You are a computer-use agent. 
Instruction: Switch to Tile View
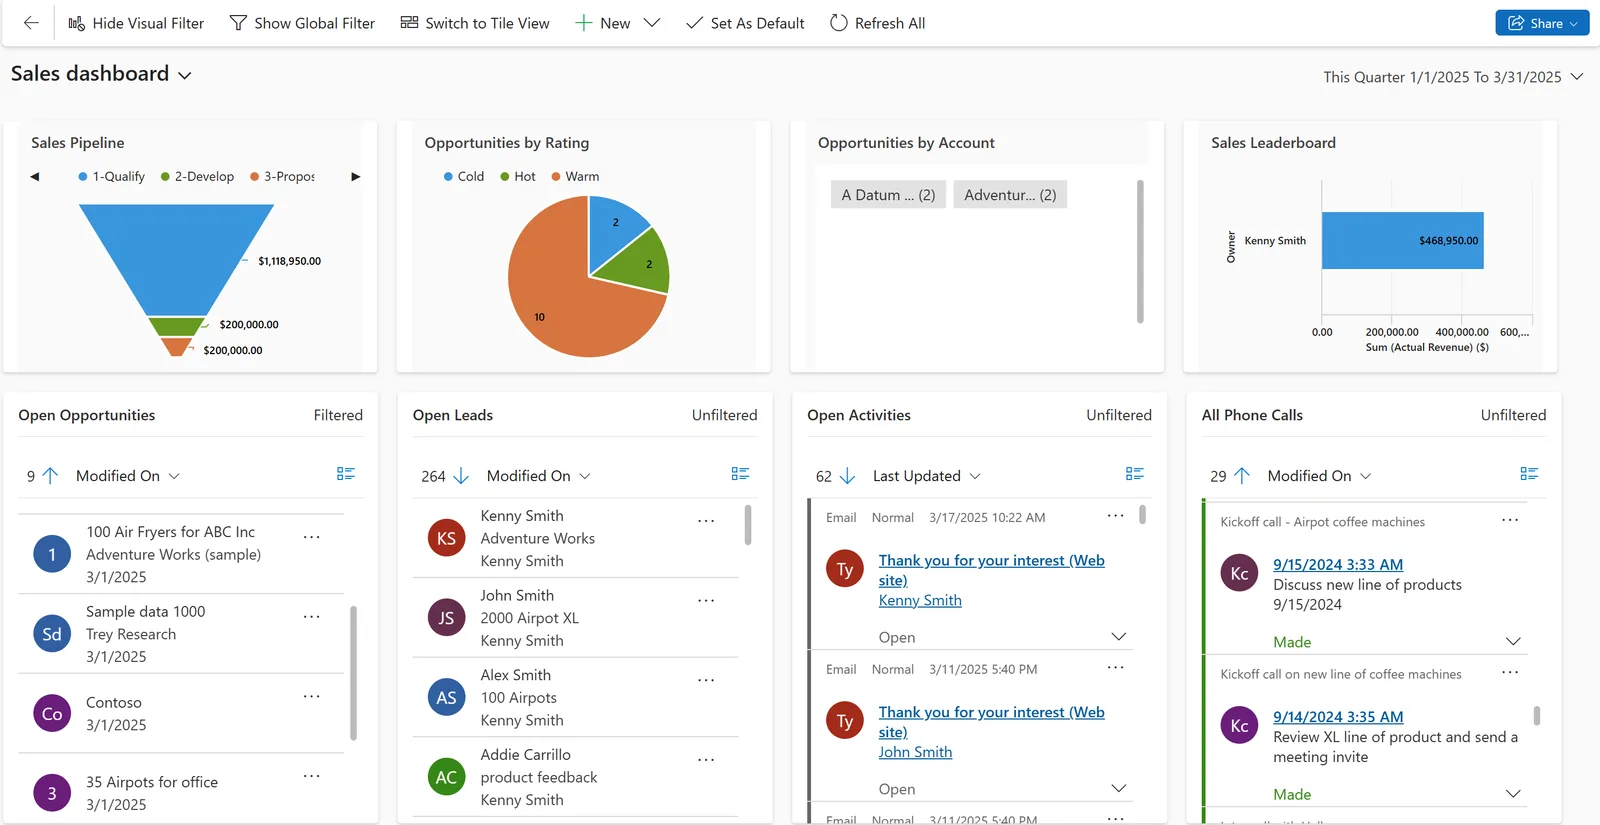[475, 23]
